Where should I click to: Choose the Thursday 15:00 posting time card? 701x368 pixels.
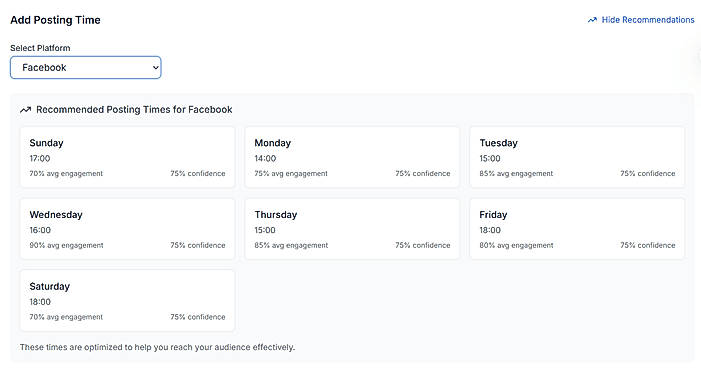pos(352,229)
